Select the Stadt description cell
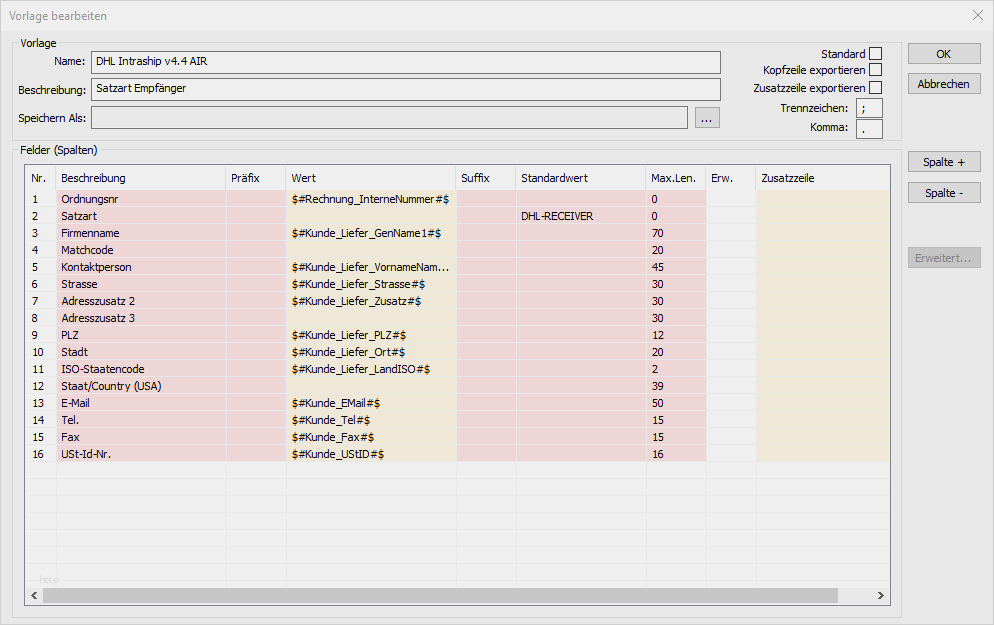 point(141,352)
